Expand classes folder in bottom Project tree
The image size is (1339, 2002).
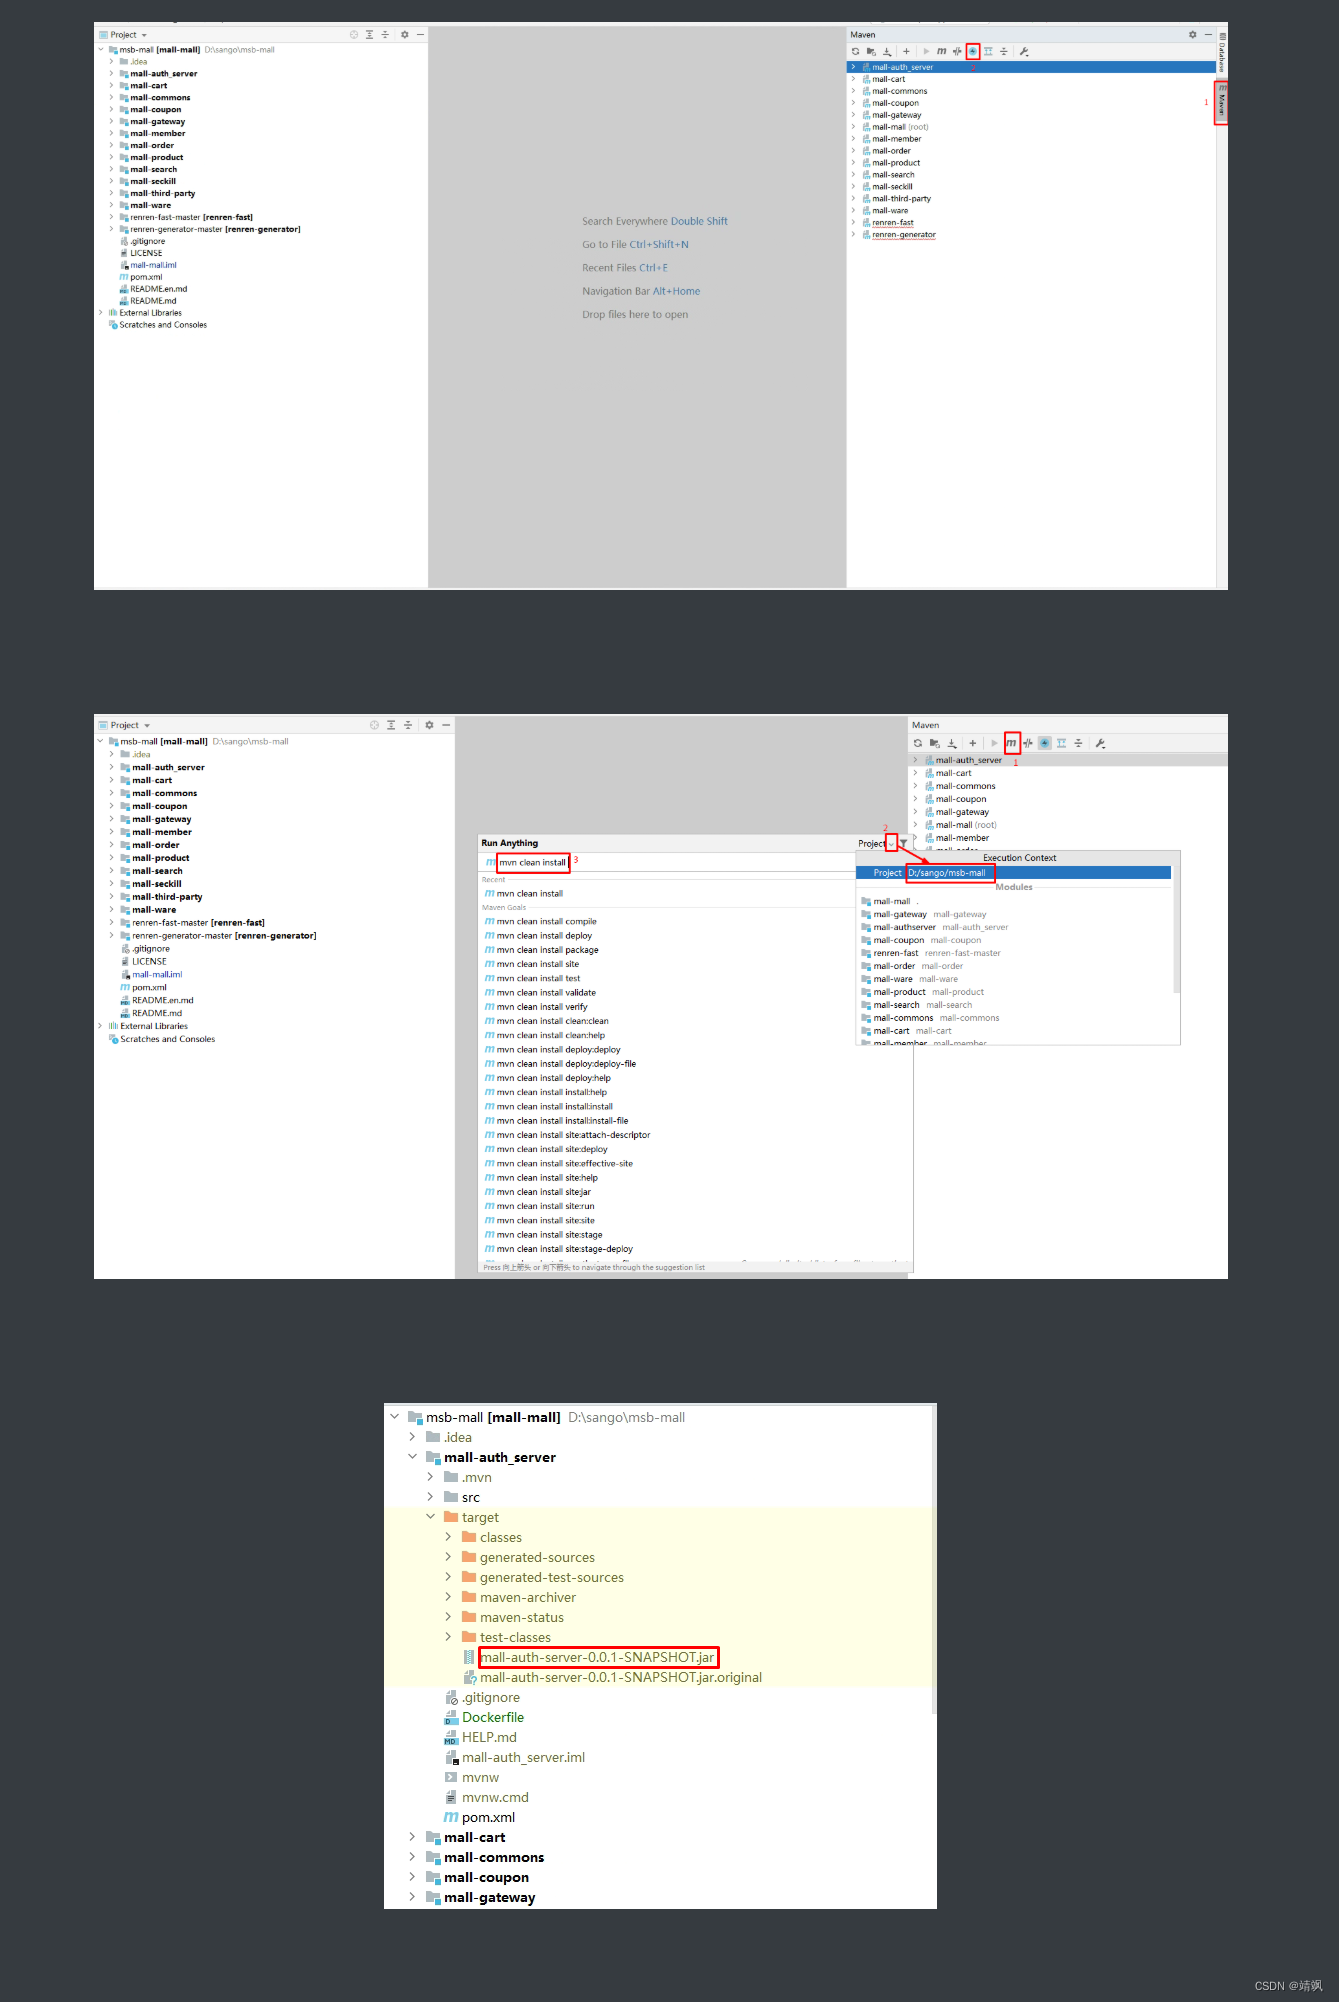449,1537
